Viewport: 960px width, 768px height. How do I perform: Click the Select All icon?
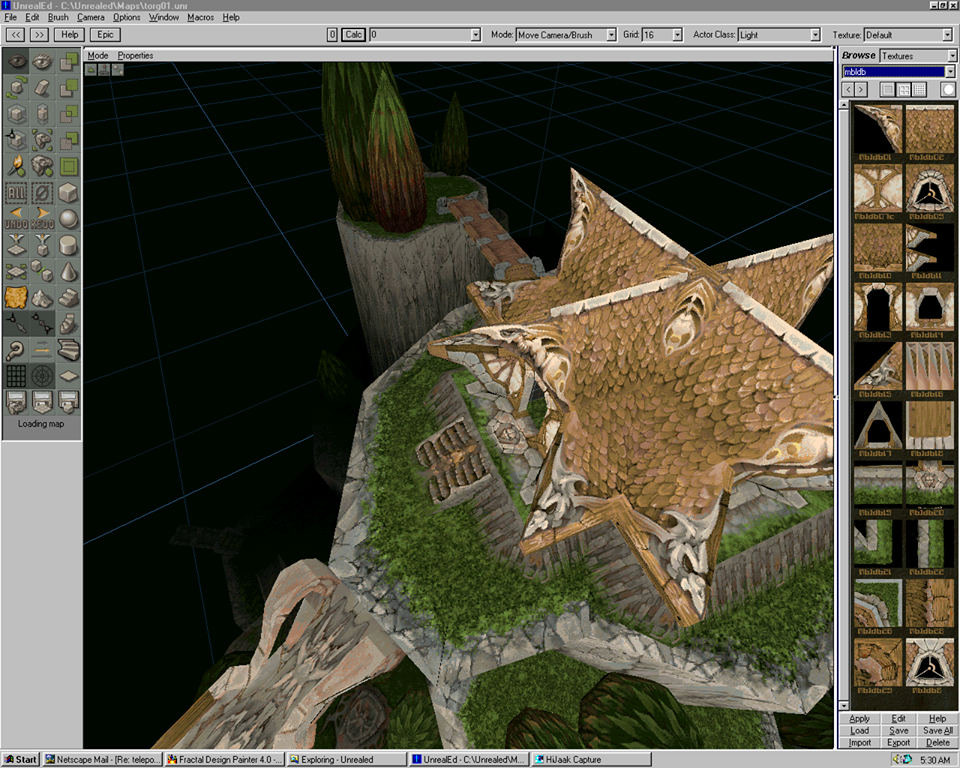(17, 192)
